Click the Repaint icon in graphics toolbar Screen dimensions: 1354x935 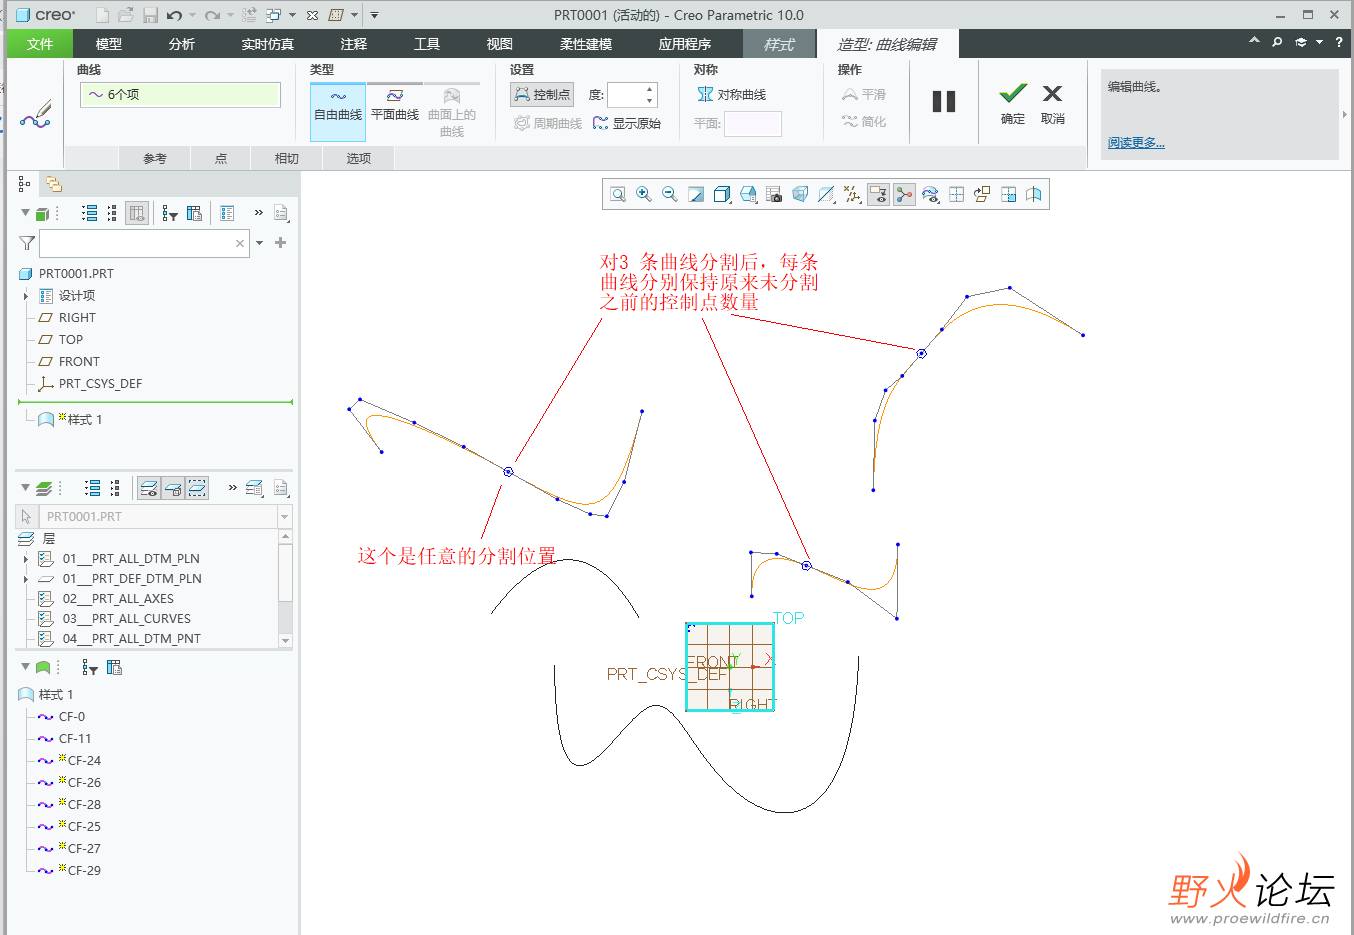click(x=696, y=195)
